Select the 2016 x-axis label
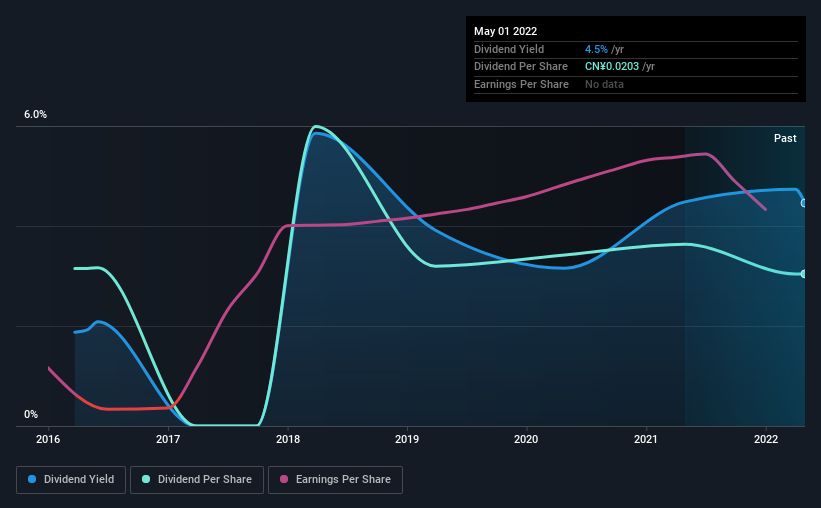The width and height of the screenshot is (821, 508). [x=48, y=439]
